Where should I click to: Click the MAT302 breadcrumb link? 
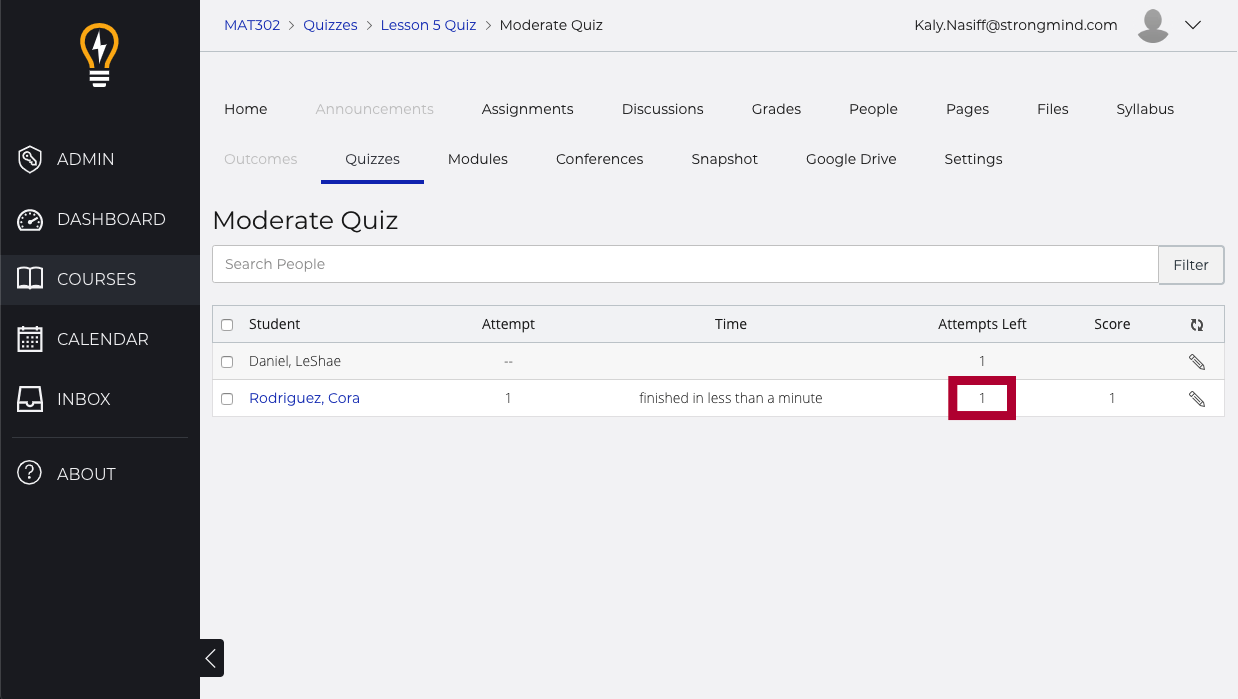point(252,25)
